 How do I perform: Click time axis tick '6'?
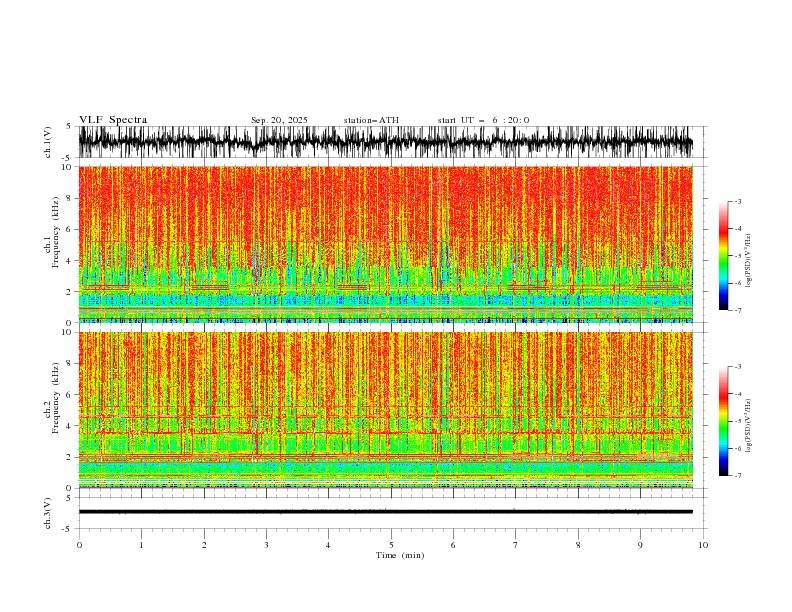coord(453,545)
